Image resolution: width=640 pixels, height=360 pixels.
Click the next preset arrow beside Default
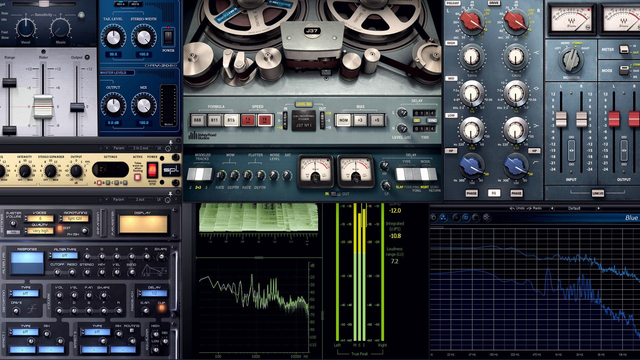598,208
